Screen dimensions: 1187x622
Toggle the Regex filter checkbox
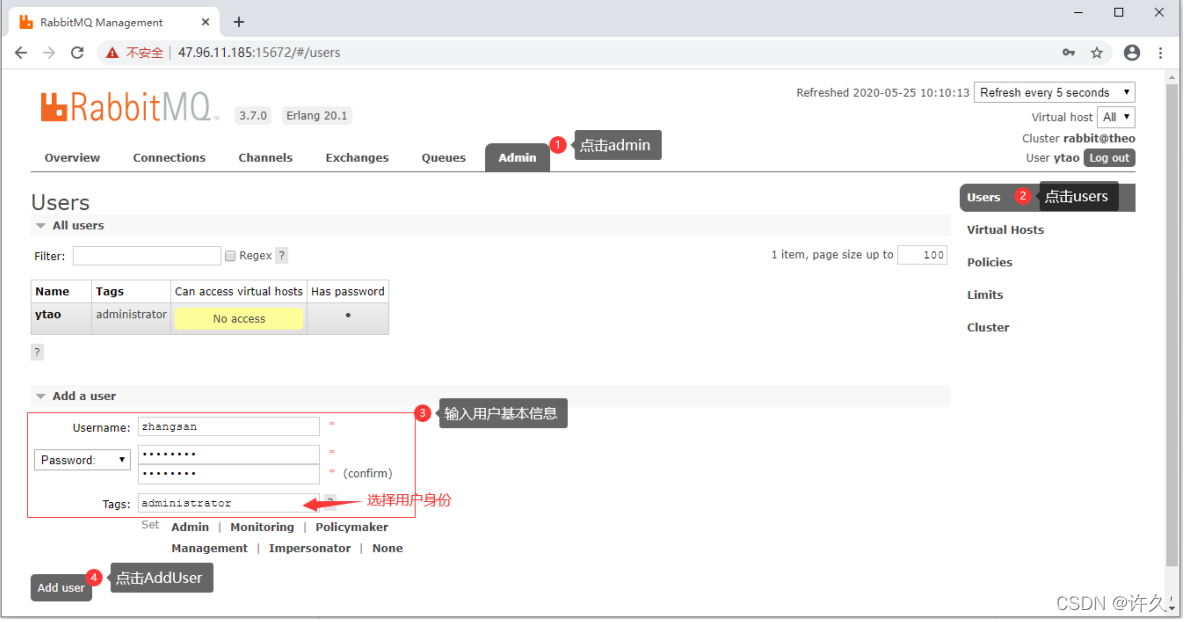pyautogui.click(x=231, y=257)
